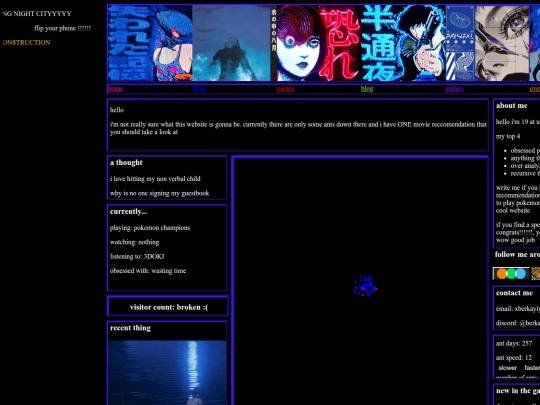Screen dimensions: 540x405
Task: Click the discord handle line in the contact box
Action: click(518, 323)
